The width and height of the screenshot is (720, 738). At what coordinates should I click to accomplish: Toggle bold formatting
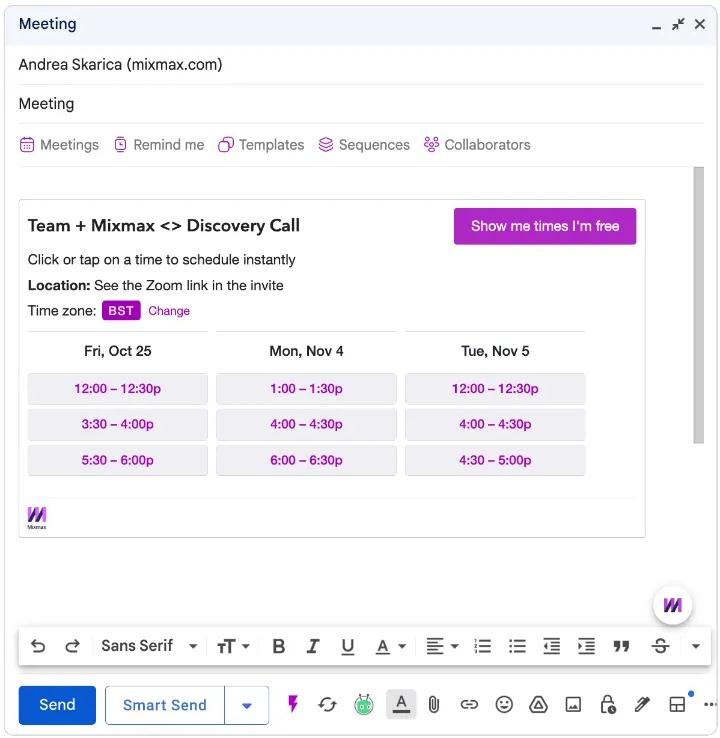[x=279, y=646]
